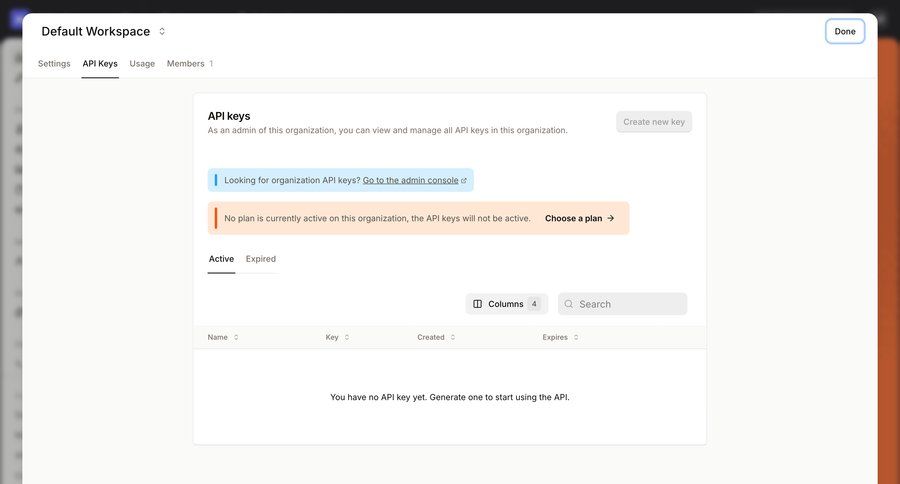This screenshot has width=900, height=484.
Task: Sort by the Name column
Action: pyautogui.click(x=223, y=337)
